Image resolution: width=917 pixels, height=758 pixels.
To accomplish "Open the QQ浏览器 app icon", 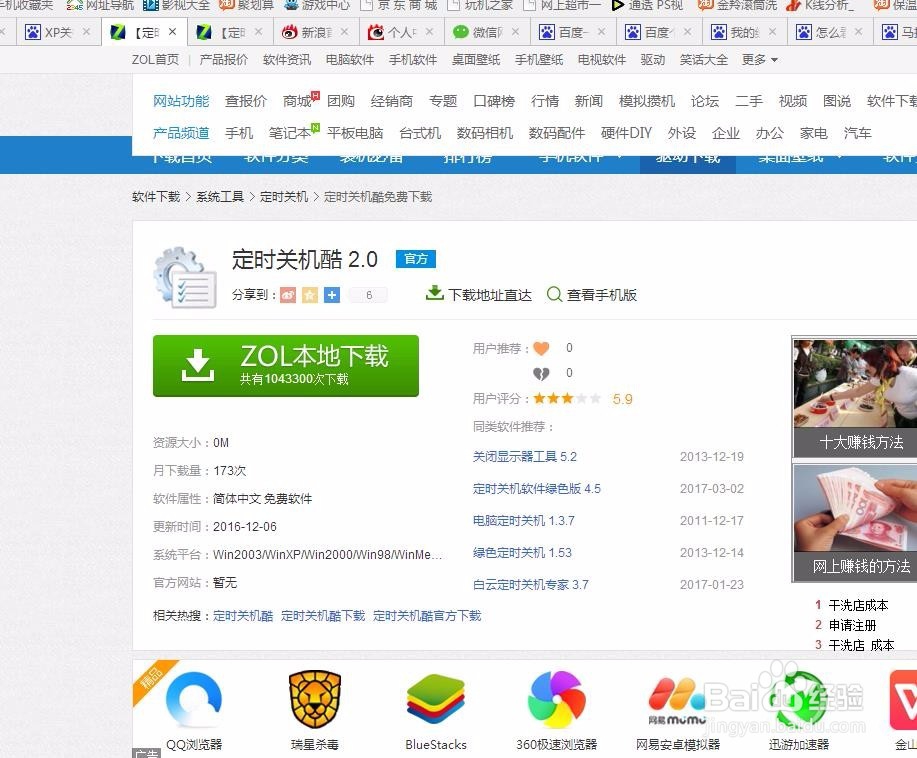I will click(194, 700).
